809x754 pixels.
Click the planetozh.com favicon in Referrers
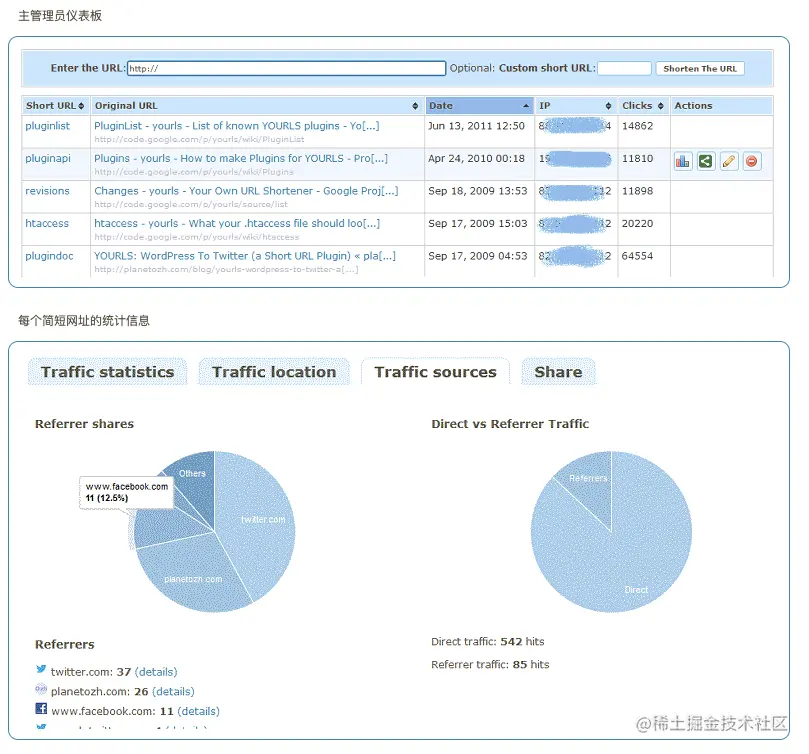point(41,689)
